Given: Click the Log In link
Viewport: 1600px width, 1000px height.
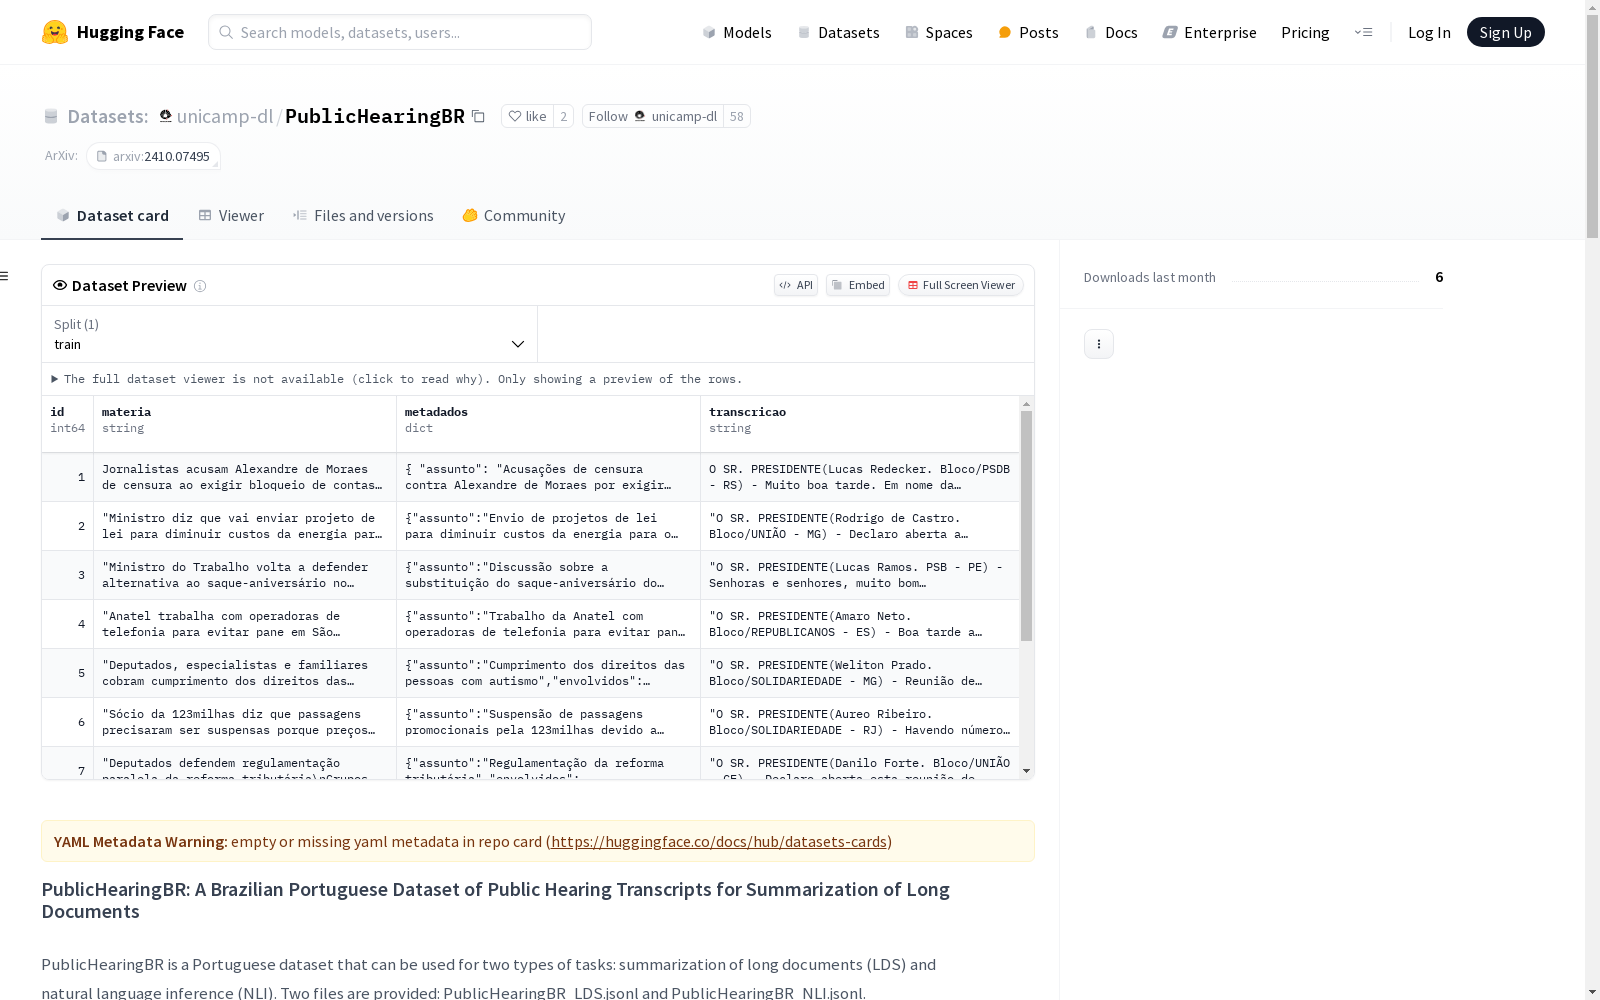Looking at the screenshot, I should point(1429,32).
